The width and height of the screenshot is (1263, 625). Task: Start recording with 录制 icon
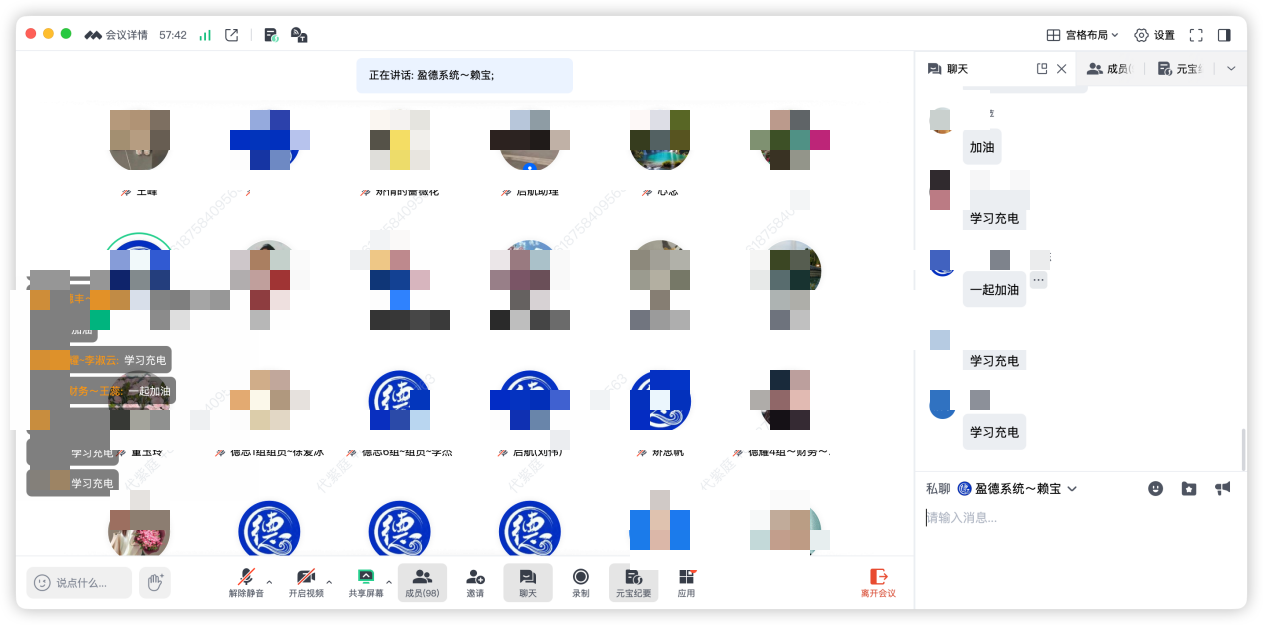click(x=580, y=578)
